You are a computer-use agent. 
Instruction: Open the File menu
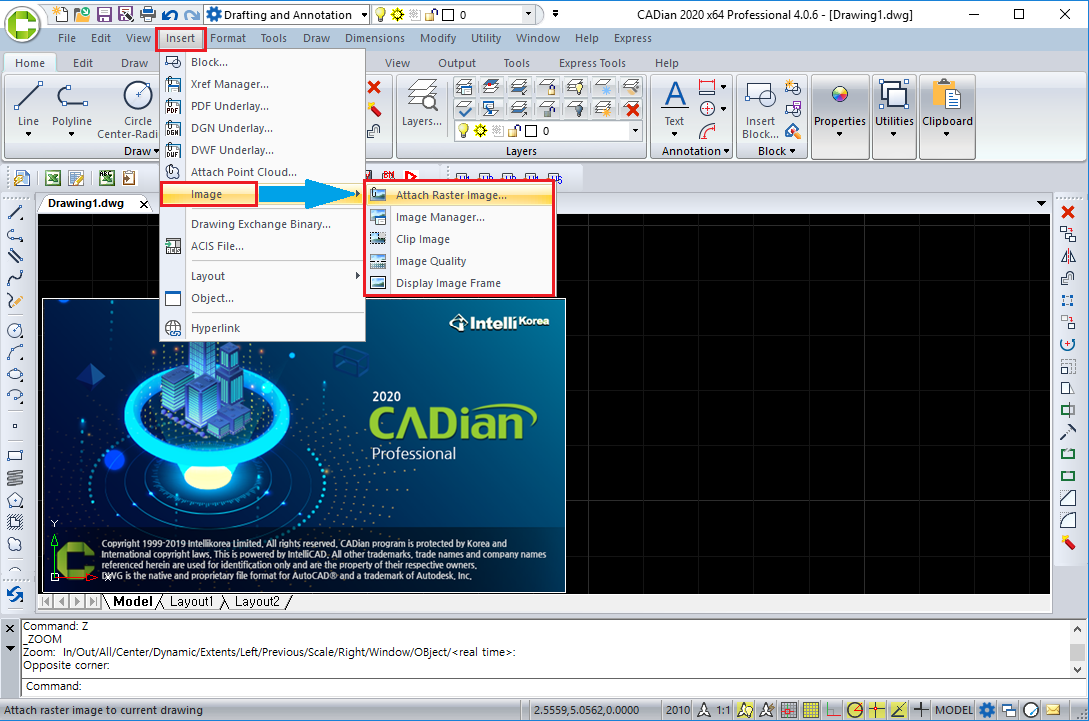click(x=67, y=38)
